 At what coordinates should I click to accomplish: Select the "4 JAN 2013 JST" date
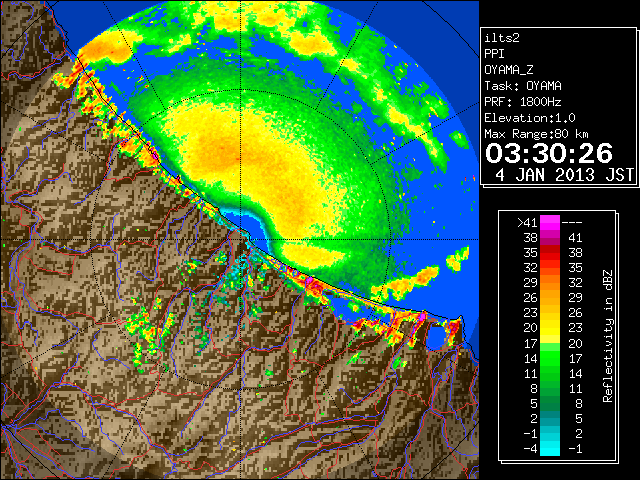point(565,175)
